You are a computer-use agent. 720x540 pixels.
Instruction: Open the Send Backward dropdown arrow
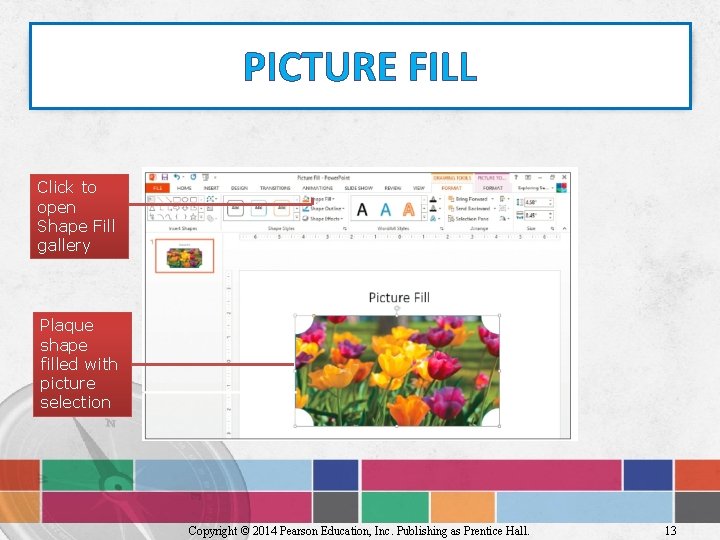pos(495,208)
